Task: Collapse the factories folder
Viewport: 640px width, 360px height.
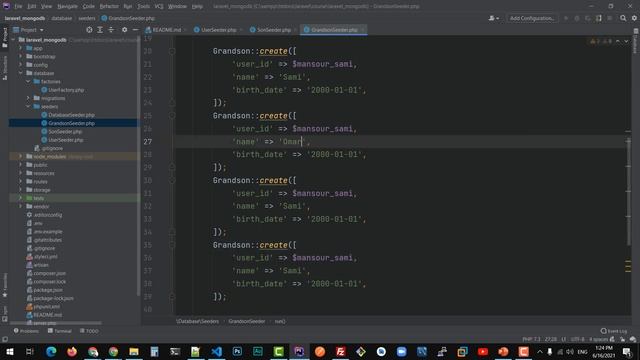Action: tap(28, 81)
